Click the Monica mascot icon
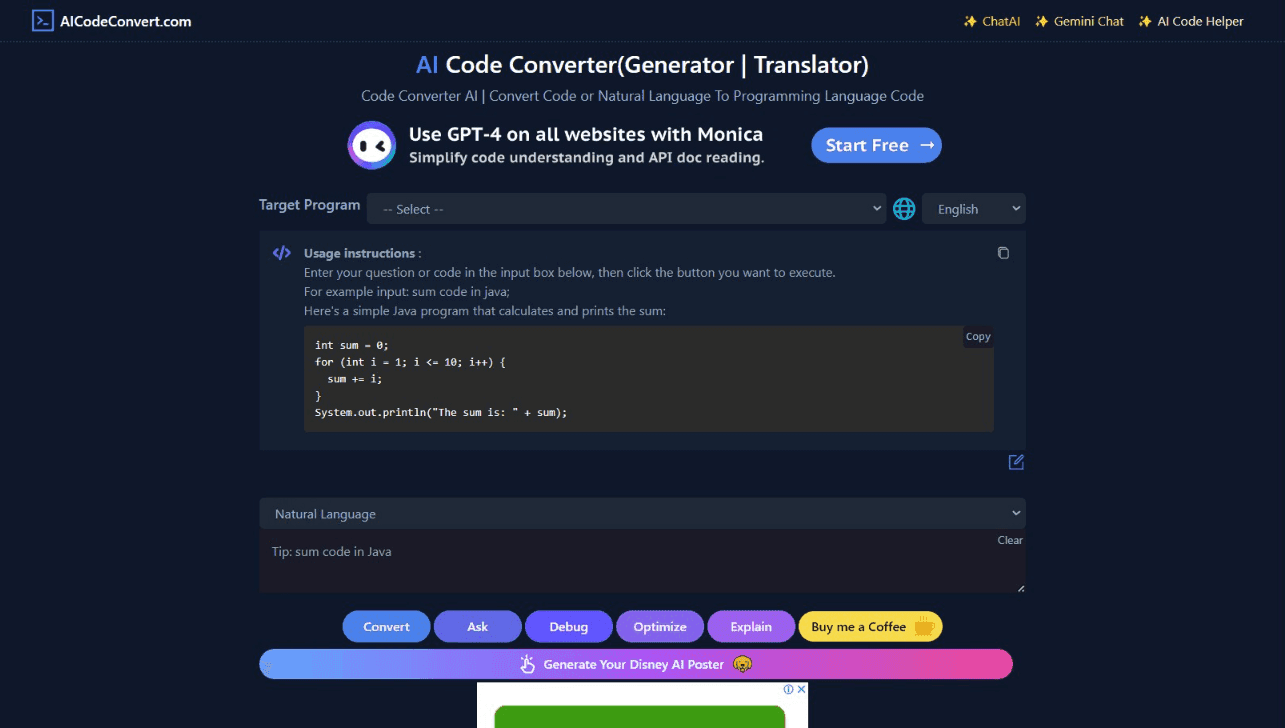Viewport: 1285px width, 728px height. coord(372,146)
